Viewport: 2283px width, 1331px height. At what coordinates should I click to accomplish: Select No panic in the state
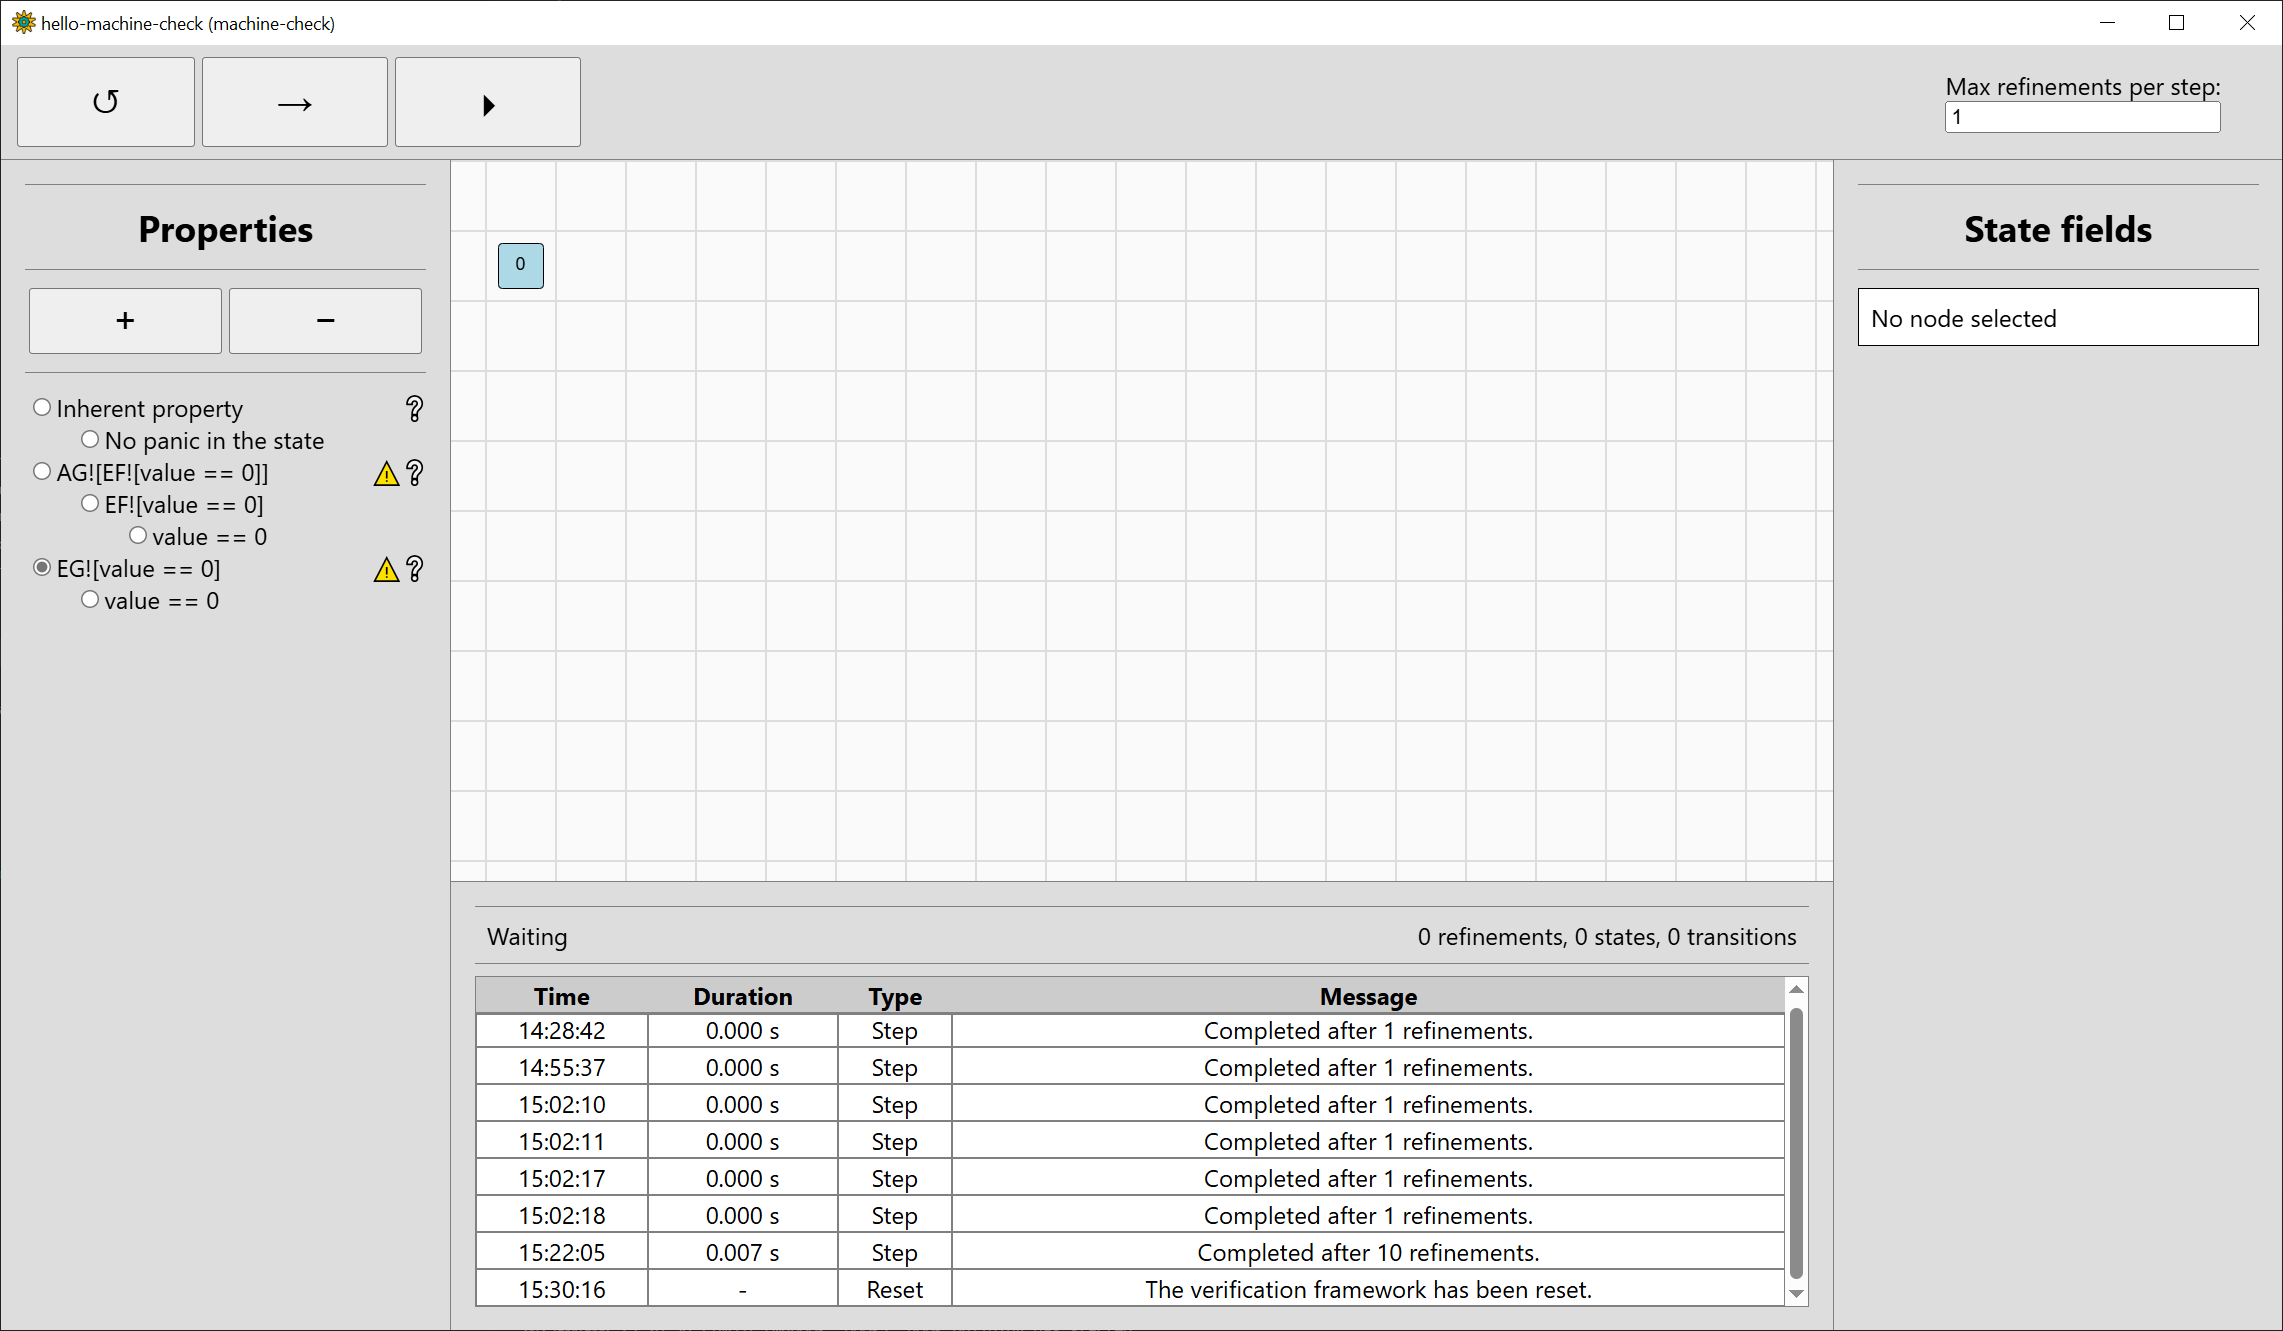pyautogui.click(x=90, y=439)
